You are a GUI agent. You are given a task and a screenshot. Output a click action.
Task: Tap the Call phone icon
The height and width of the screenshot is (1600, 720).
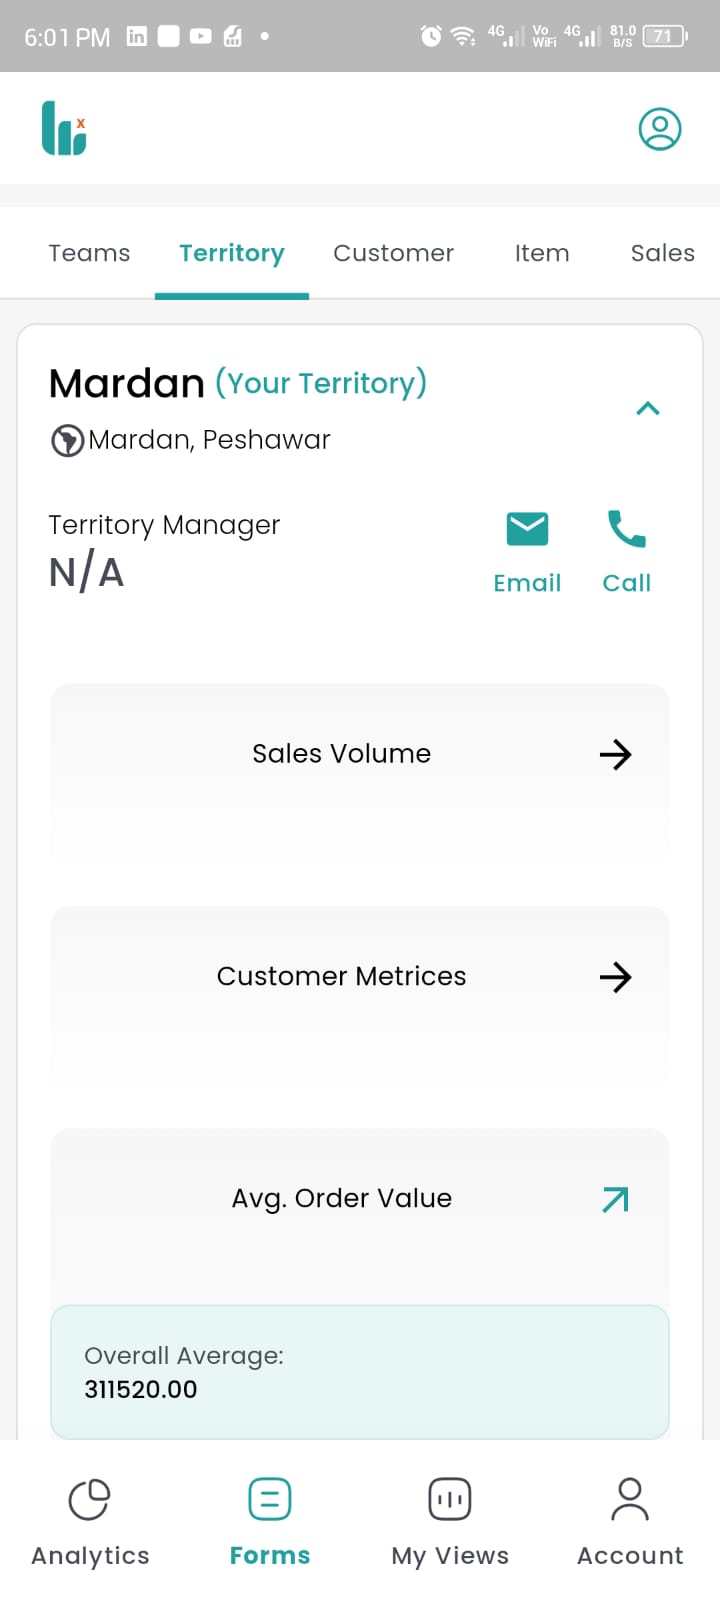click(x=627, y=529)
